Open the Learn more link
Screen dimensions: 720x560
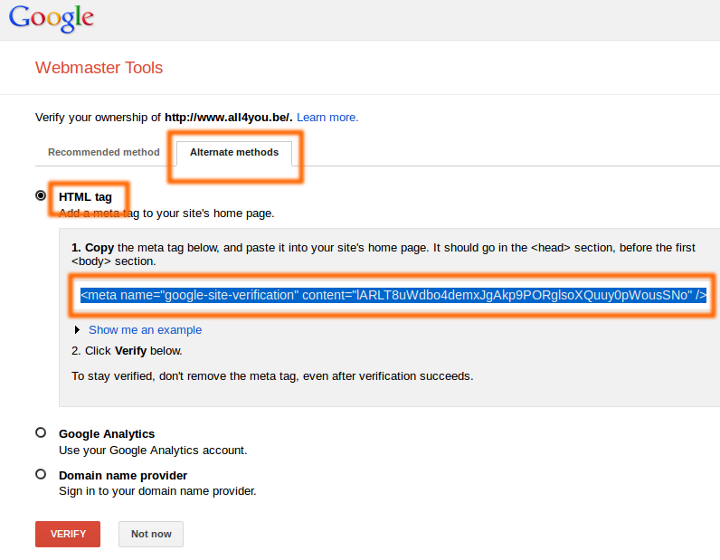click(327, 118)
